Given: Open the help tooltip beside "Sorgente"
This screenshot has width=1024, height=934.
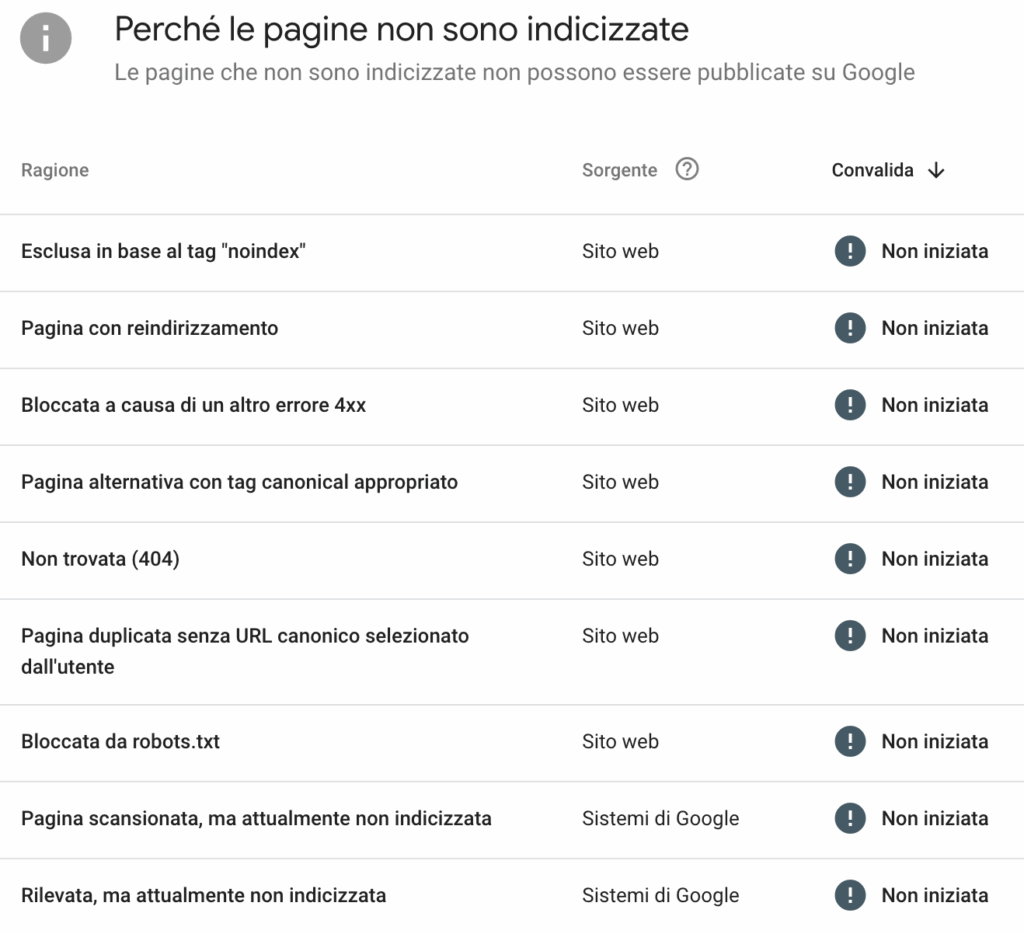Looking at the screenshot, I should click(x=687, y=170).
